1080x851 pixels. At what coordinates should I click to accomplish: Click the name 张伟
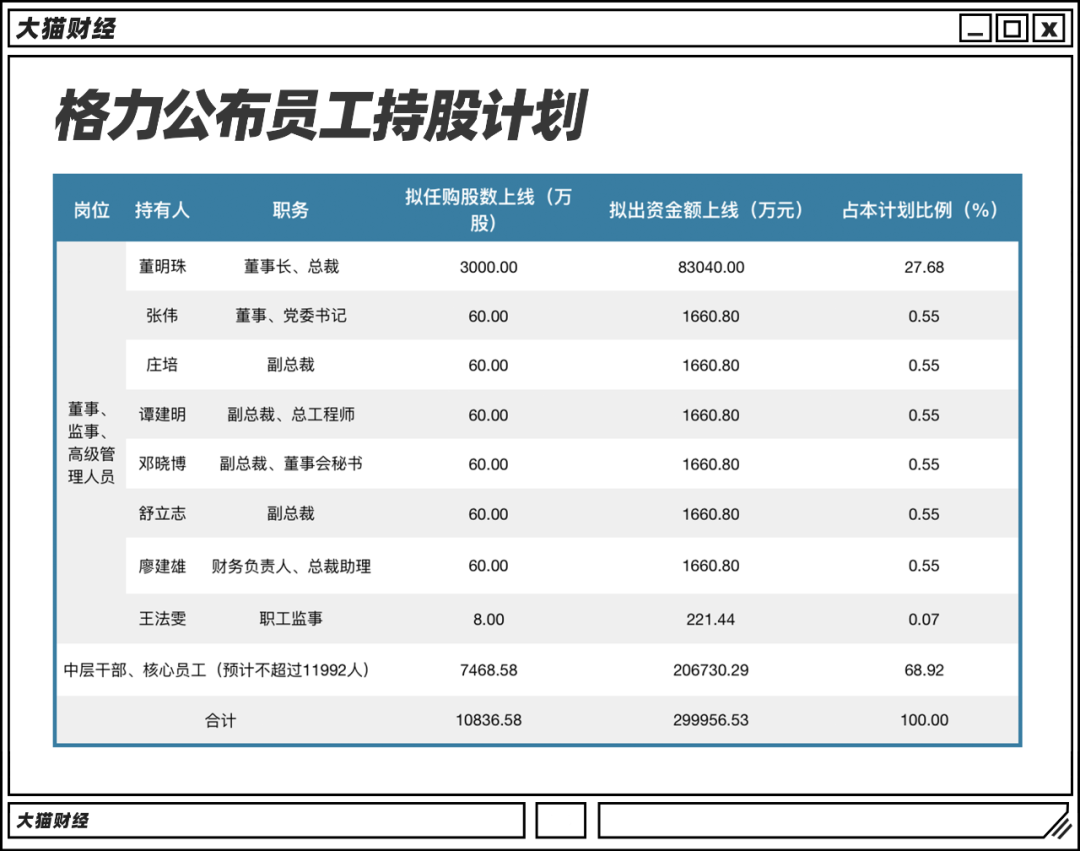(x=162, y=315)
